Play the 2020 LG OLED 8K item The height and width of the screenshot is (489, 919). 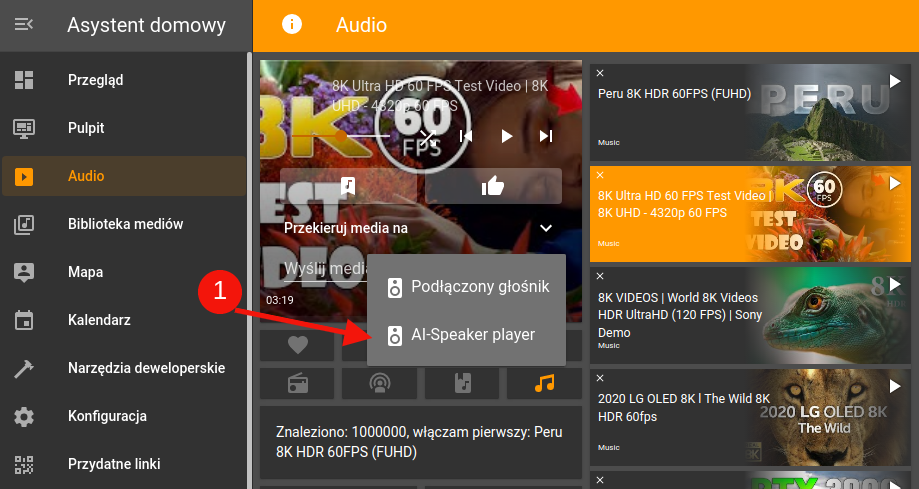[x=895, y=386]
